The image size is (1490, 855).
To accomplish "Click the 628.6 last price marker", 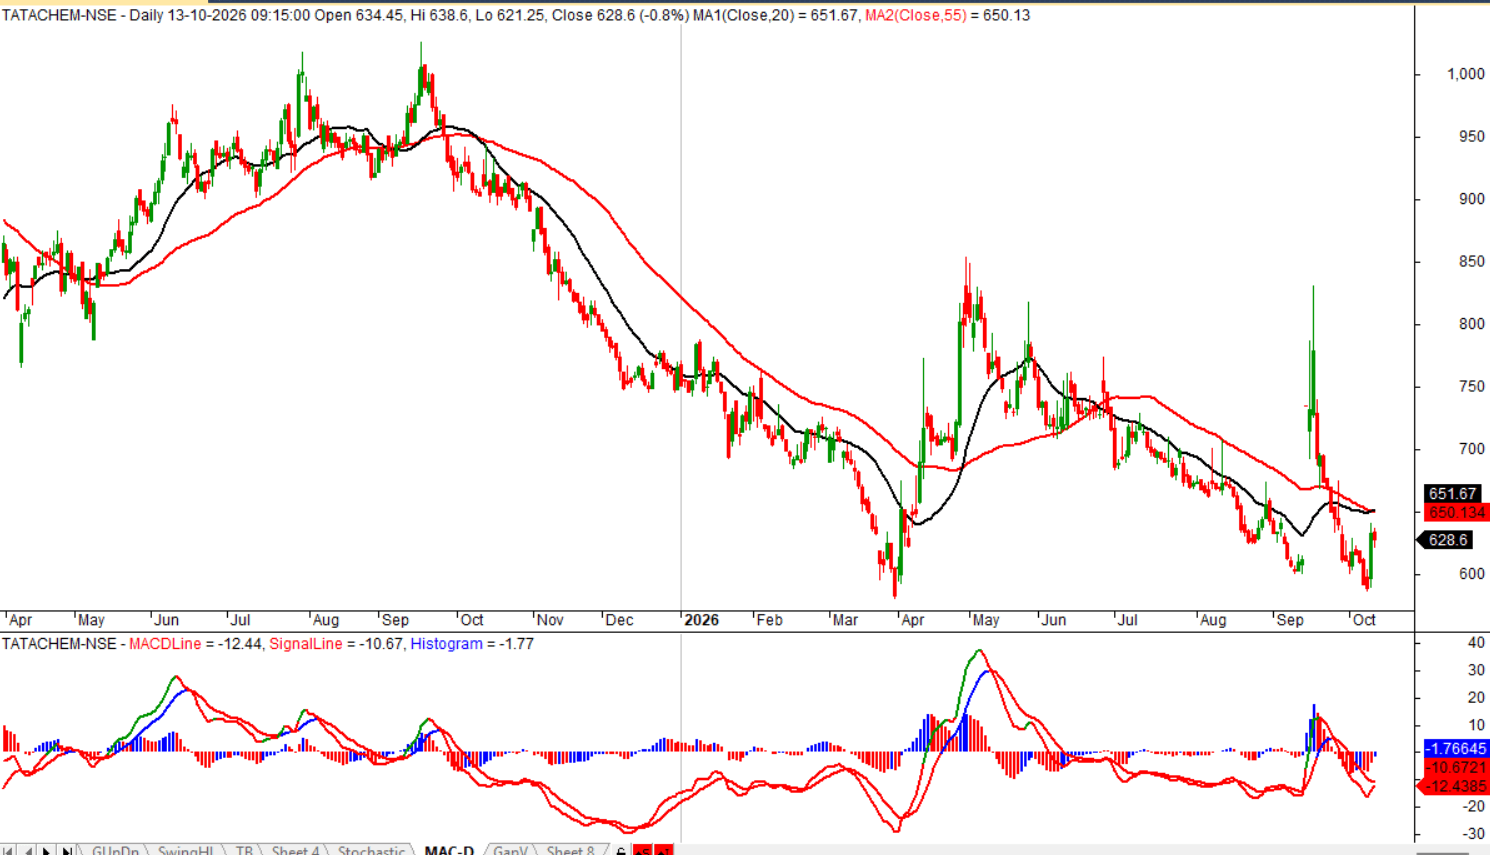I will point(1447,540).
